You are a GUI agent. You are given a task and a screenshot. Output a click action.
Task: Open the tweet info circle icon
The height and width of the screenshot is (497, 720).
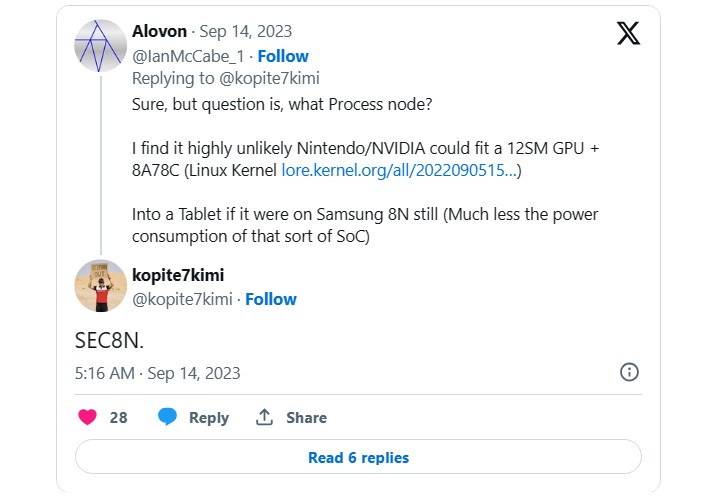629,372
